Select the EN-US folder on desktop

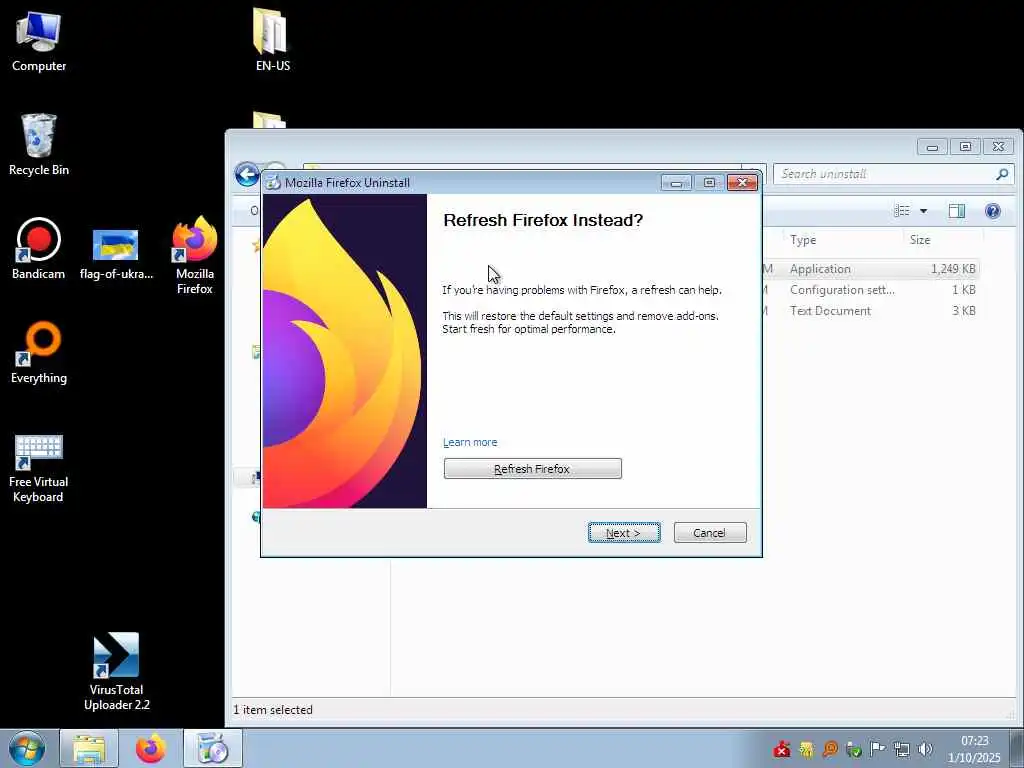(272, 40)
